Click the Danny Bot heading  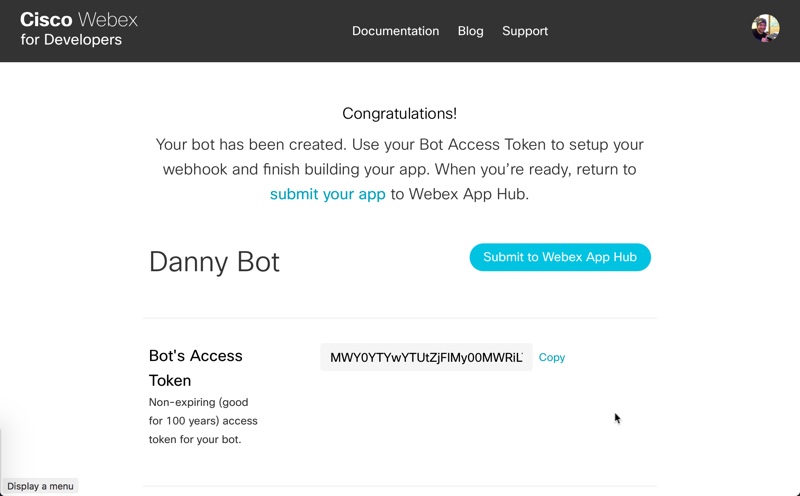214,261
